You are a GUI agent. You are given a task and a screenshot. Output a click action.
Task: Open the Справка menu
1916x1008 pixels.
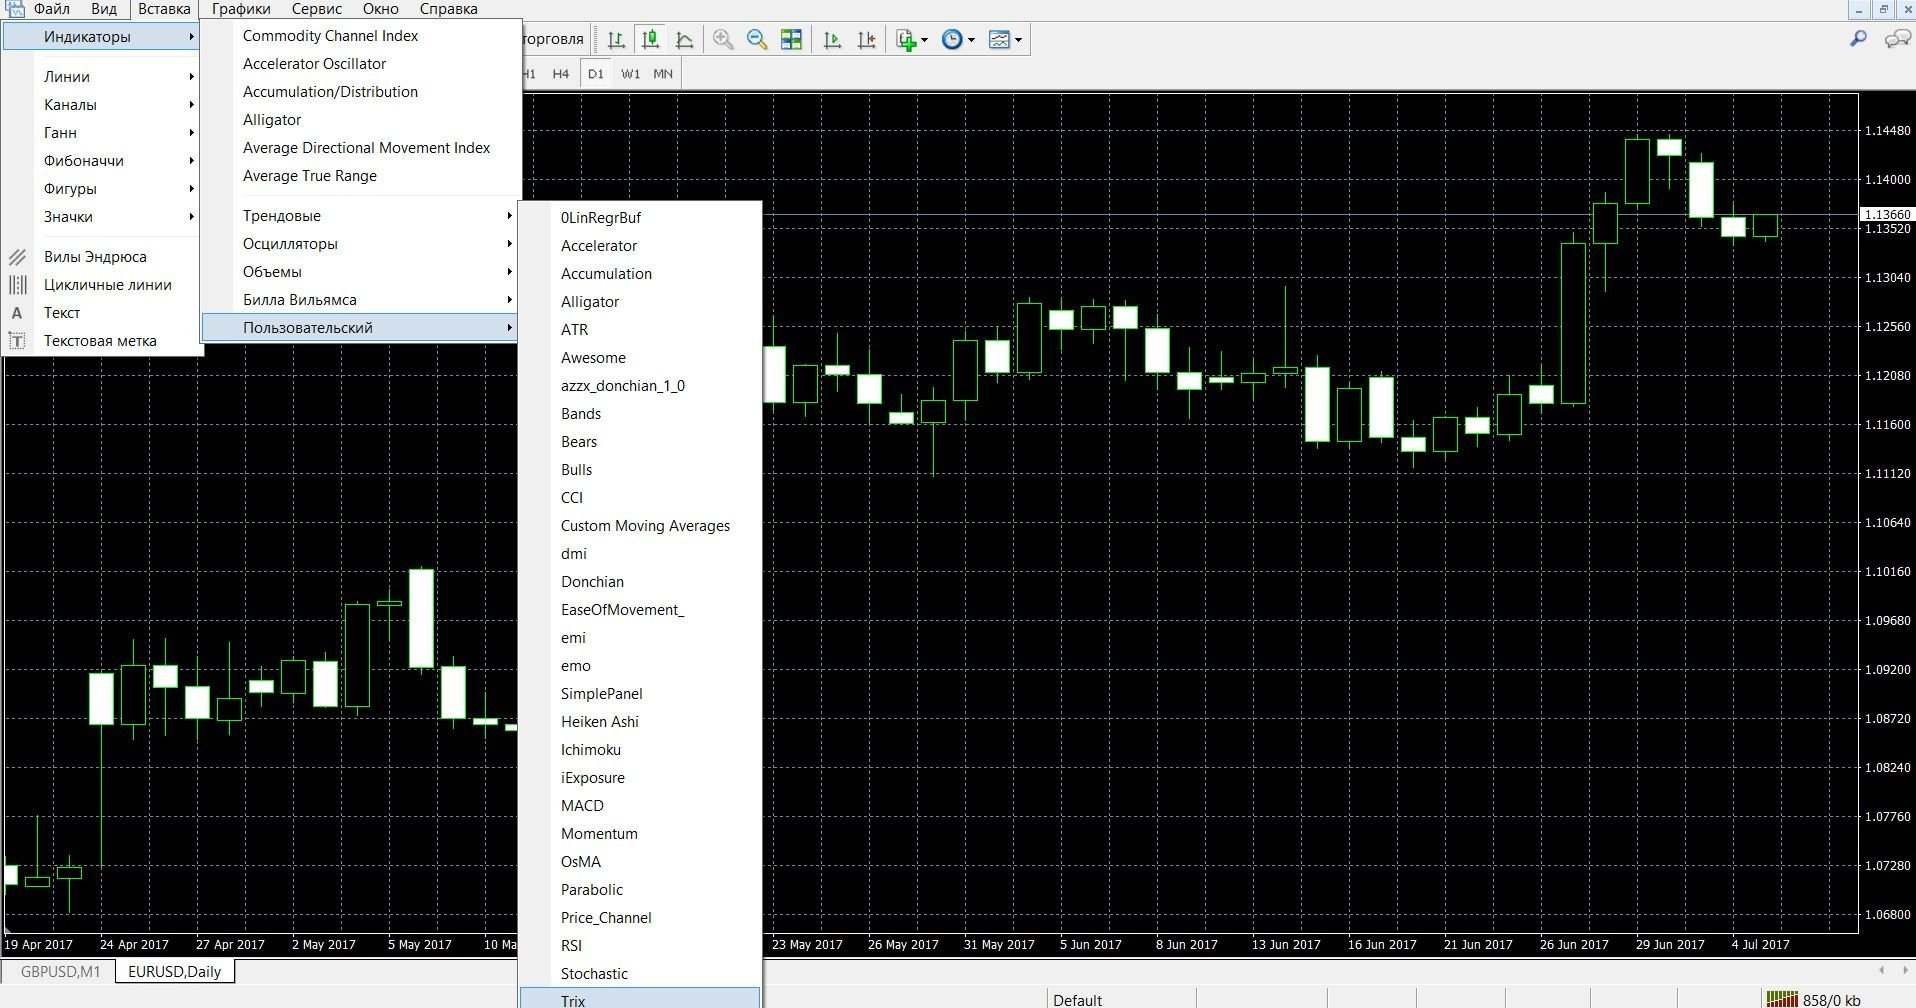point(448,9)
